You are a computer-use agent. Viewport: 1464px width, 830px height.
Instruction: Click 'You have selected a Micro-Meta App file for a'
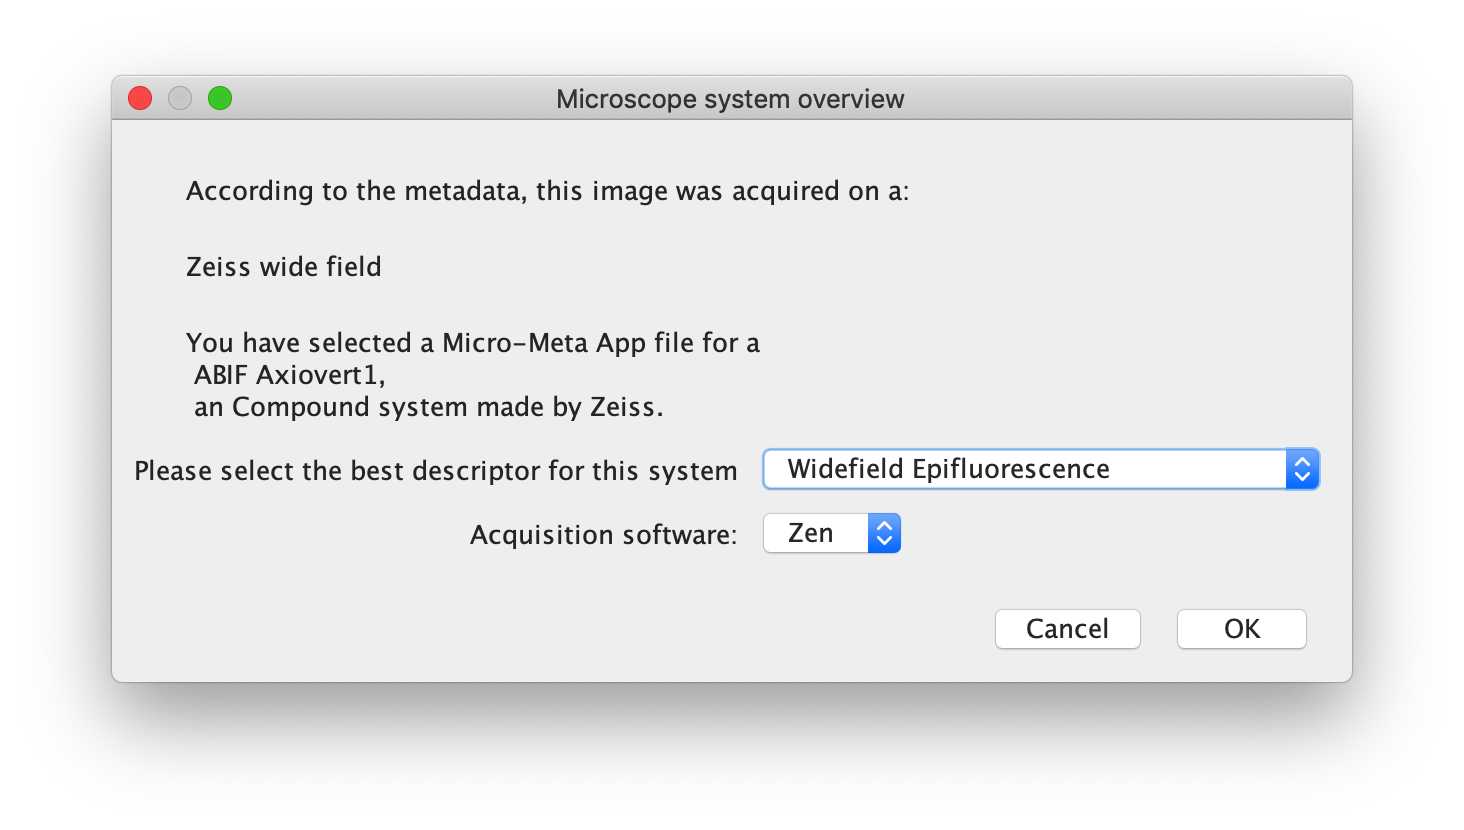(x=473, y=343)
